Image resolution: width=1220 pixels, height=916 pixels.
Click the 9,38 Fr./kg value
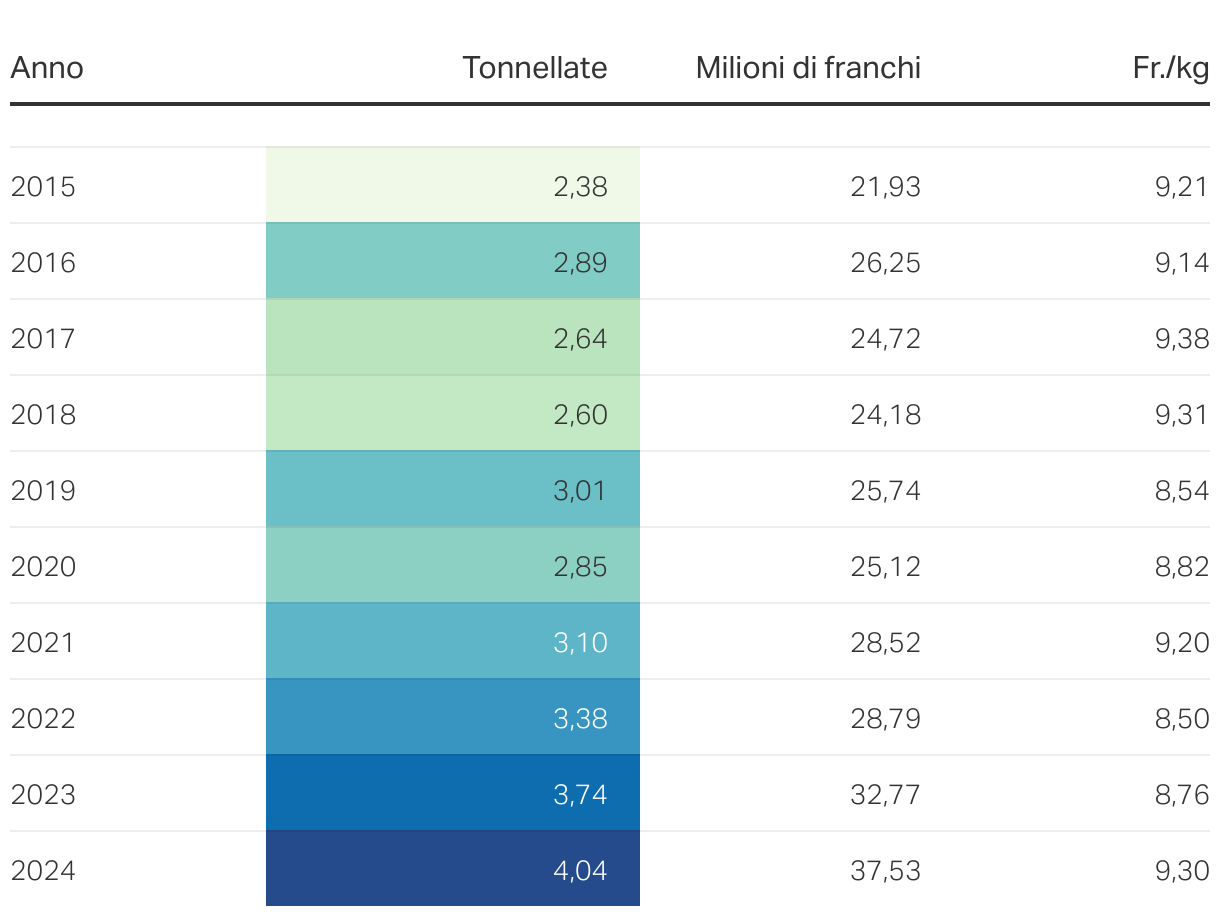tap(1182, 339)
